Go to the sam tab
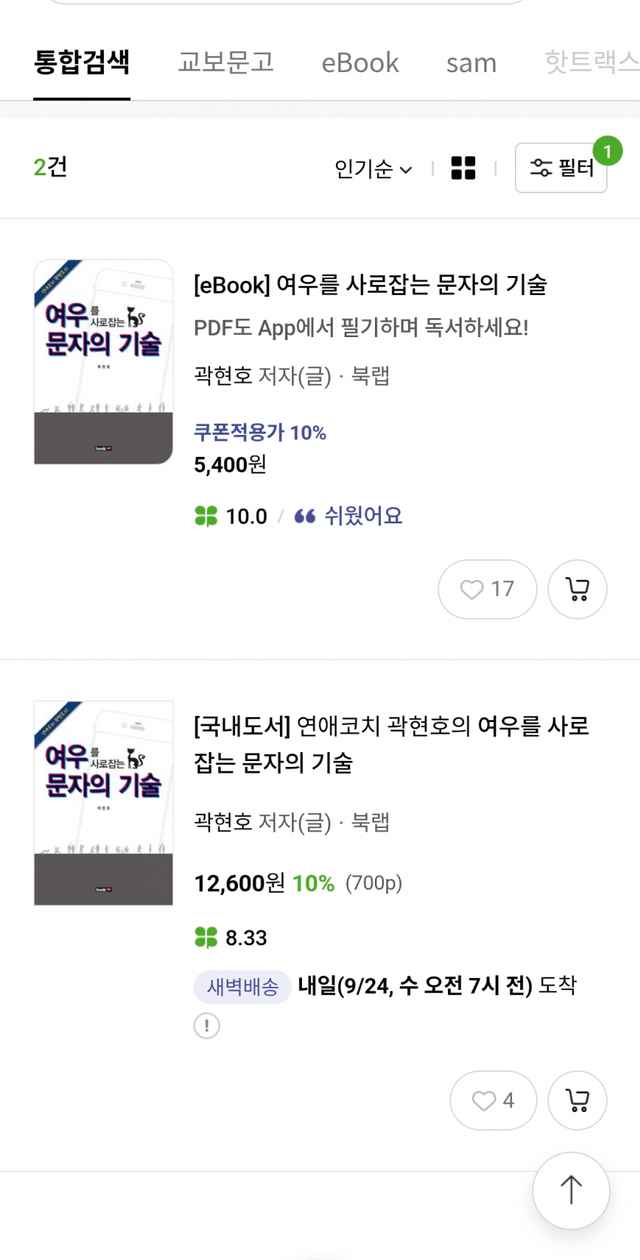The image size is (640, 1260). coord(471,62)
